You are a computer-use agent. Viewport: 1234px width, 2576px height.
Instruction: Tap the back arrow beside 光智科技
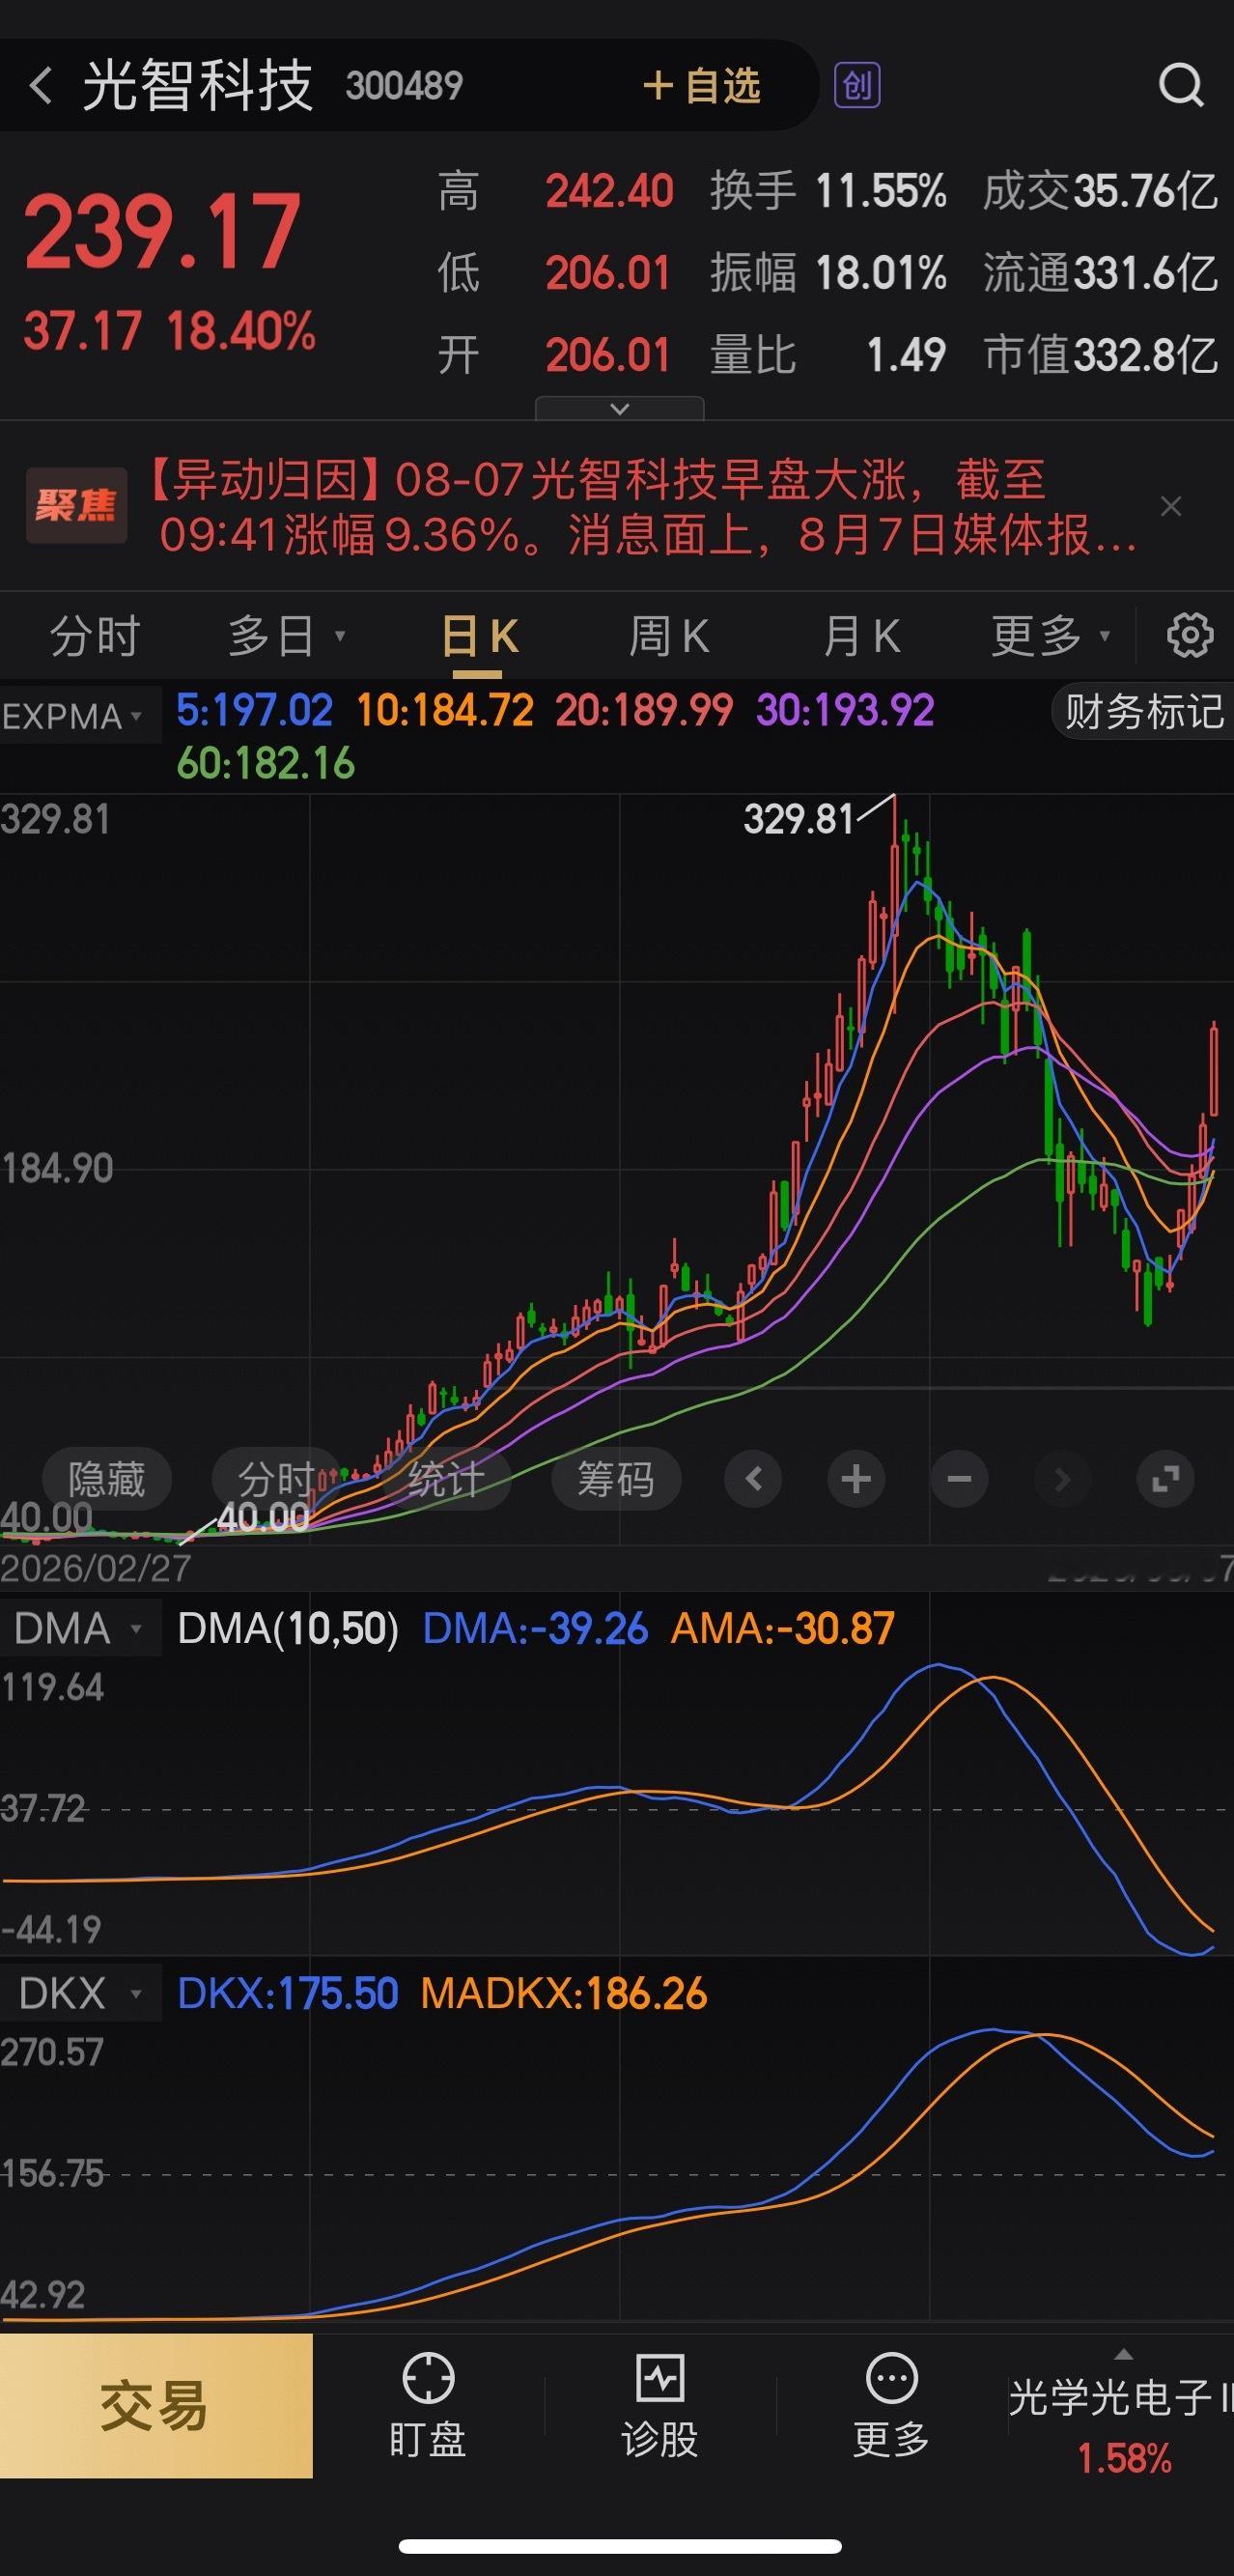click(x=40, y=86)
